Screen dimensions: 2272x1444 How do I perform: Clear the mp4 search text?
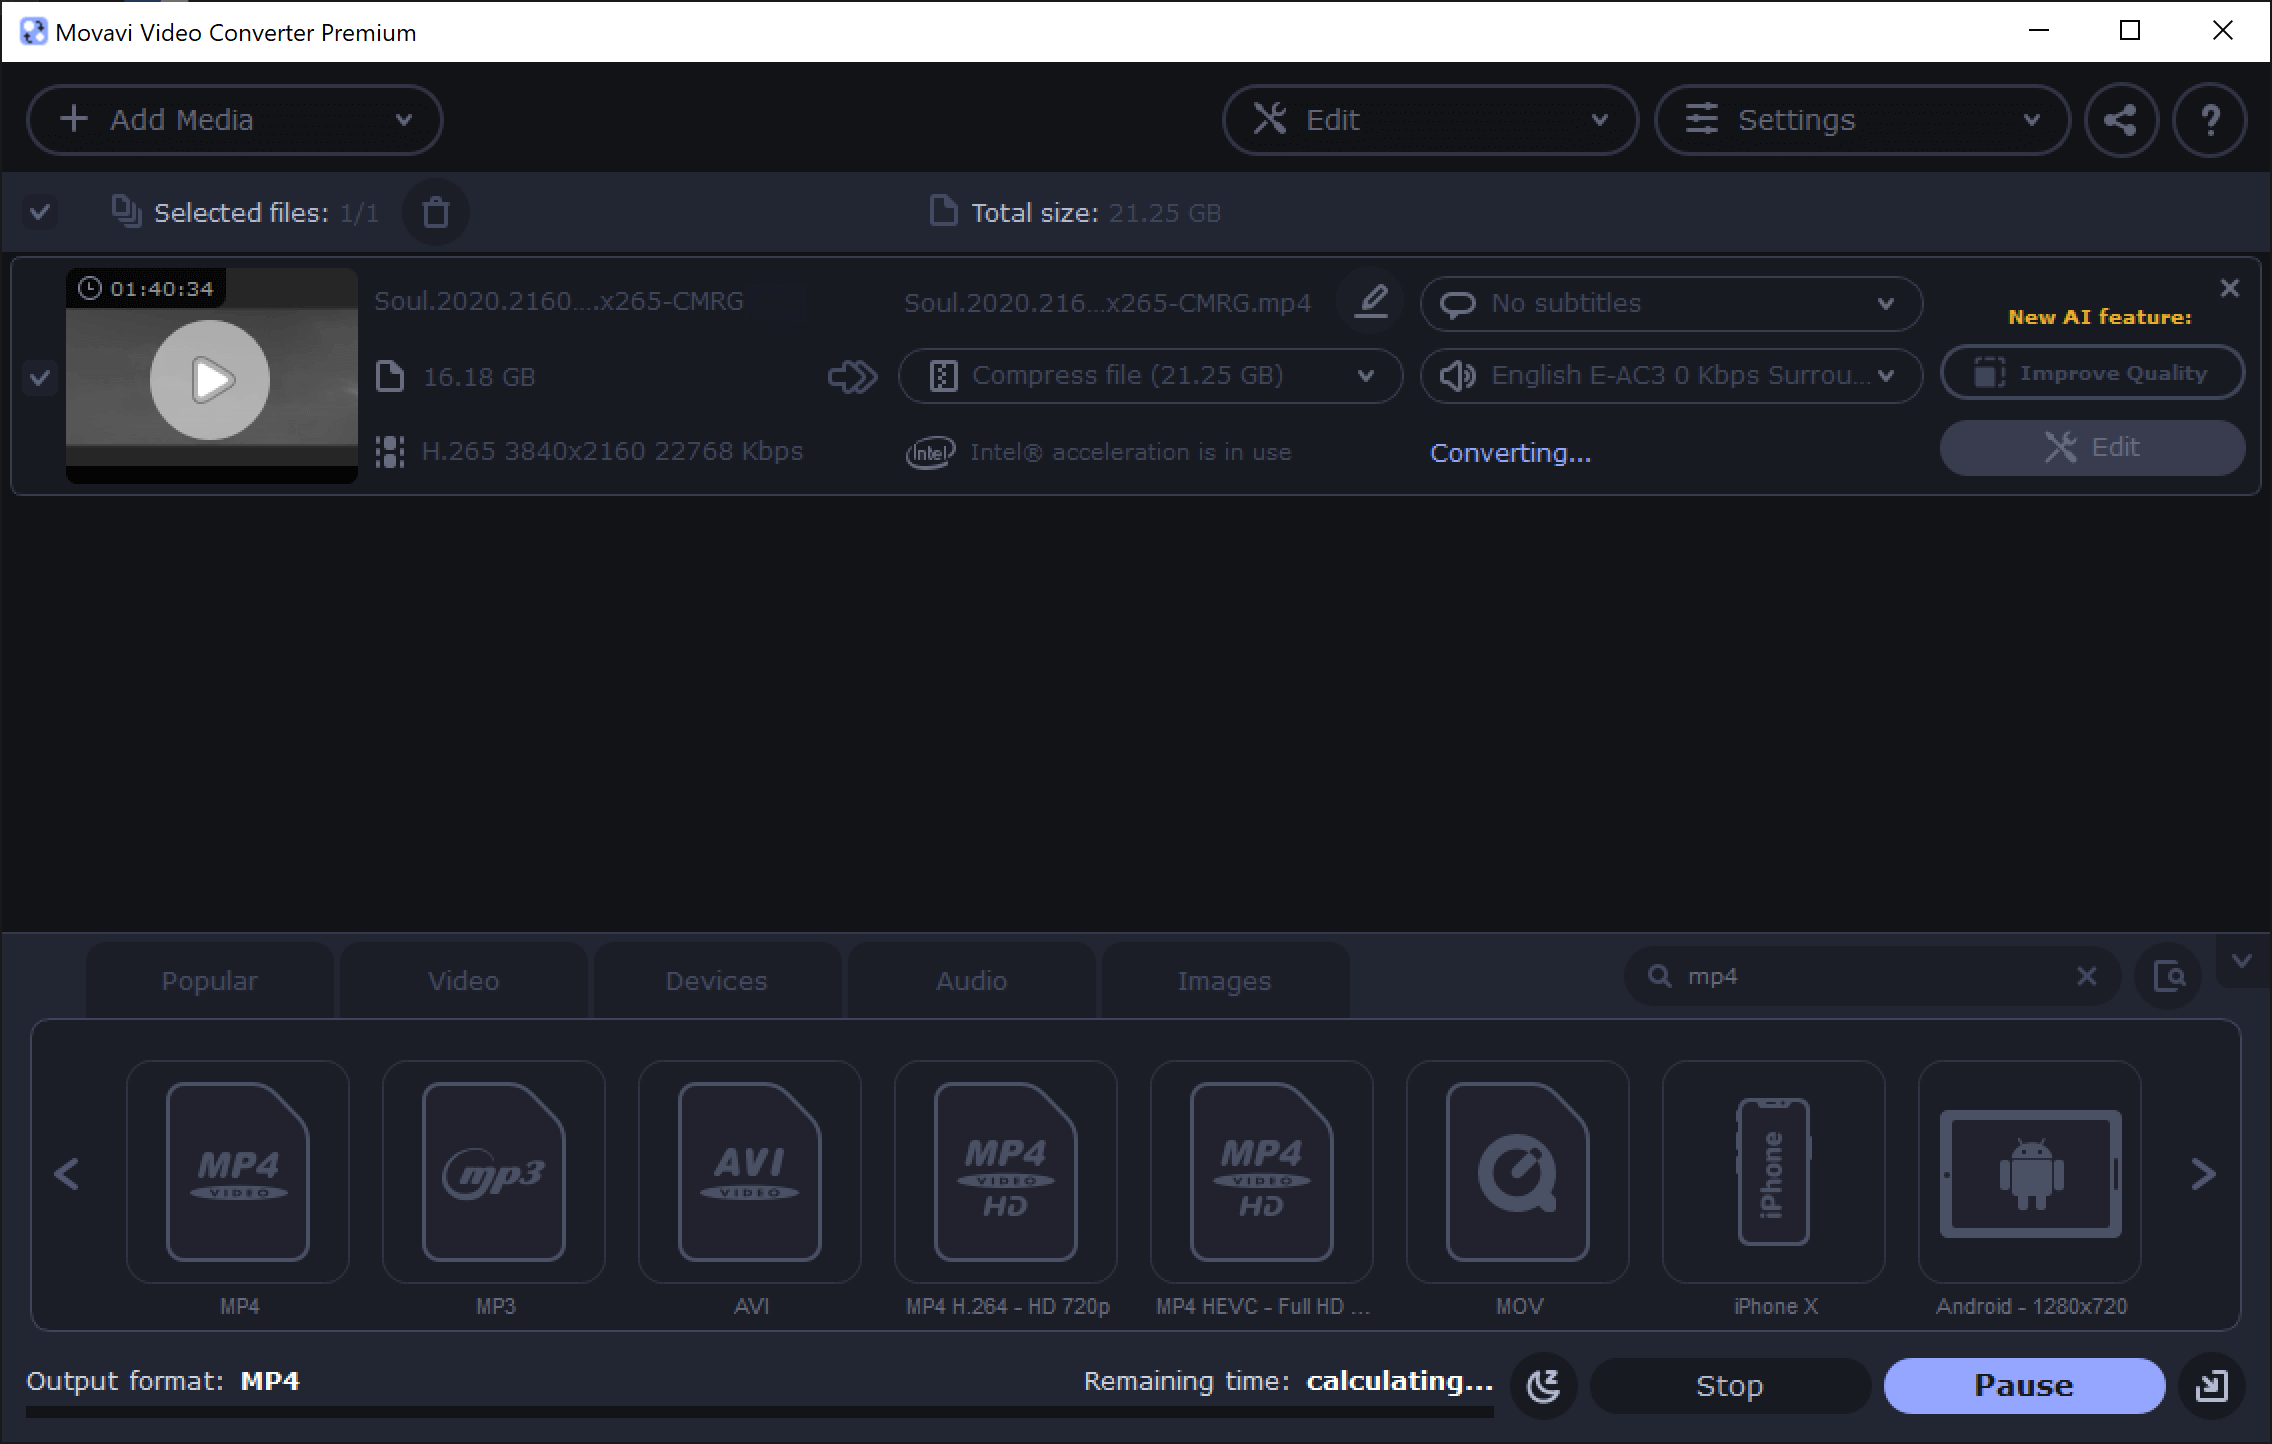point(2086,976)
